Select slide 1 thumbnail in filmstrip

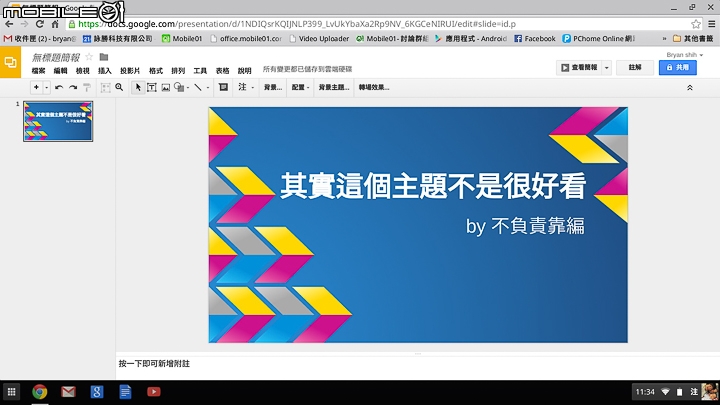(x=58, y=121)
